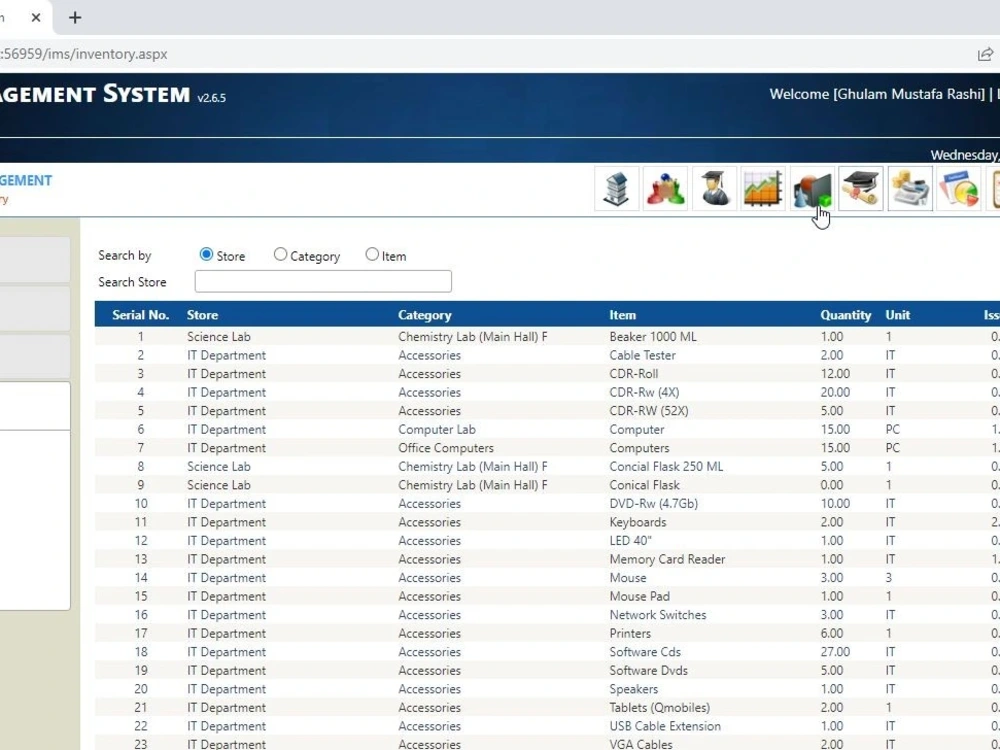Click the Keyboards item cell
This screenshot has width=1000, height=750.
[x=637, y=522]
